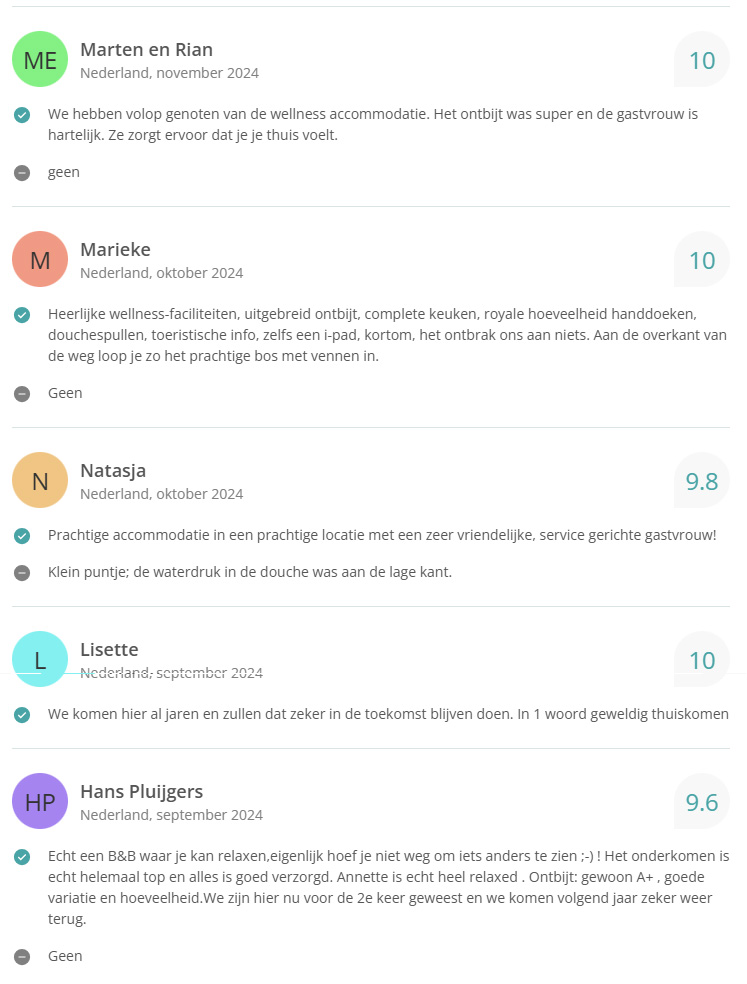Click Marieke's orange M avatar

tap(40, 260)
